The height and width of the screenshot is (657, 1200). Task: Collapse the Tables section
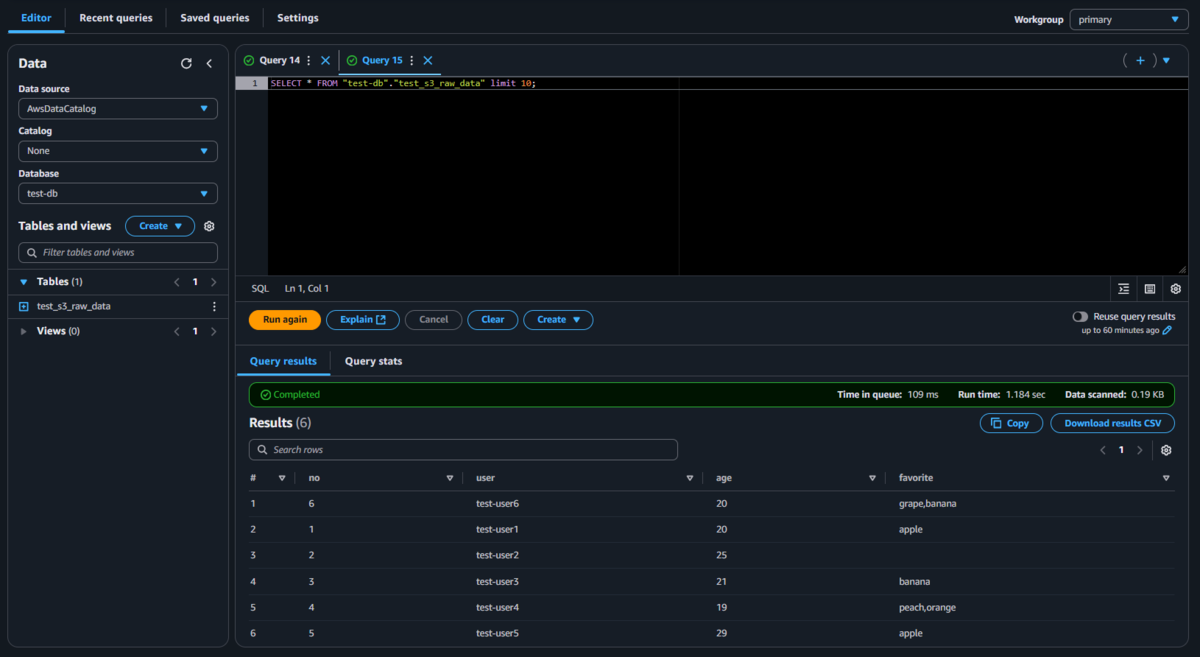click(x=24, y=282)
